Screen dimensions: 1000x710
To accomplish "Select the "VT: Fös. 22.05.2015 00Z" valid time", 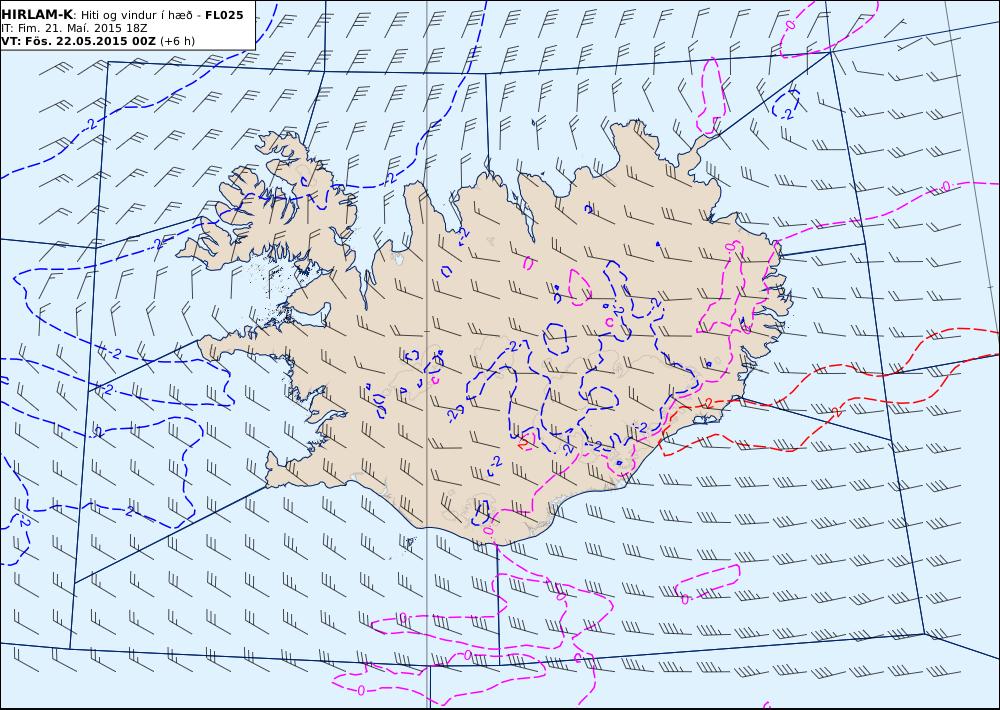I will click(78, 41).
